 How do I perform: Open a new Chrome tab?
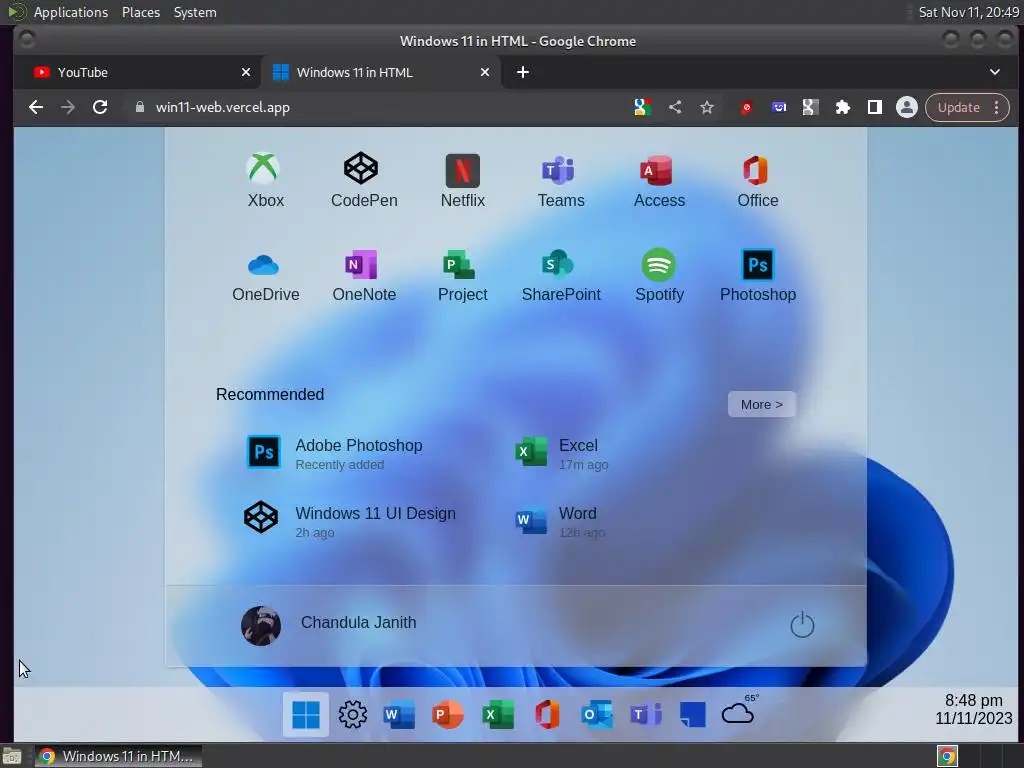pyautogui.click(x=522, y=72)
